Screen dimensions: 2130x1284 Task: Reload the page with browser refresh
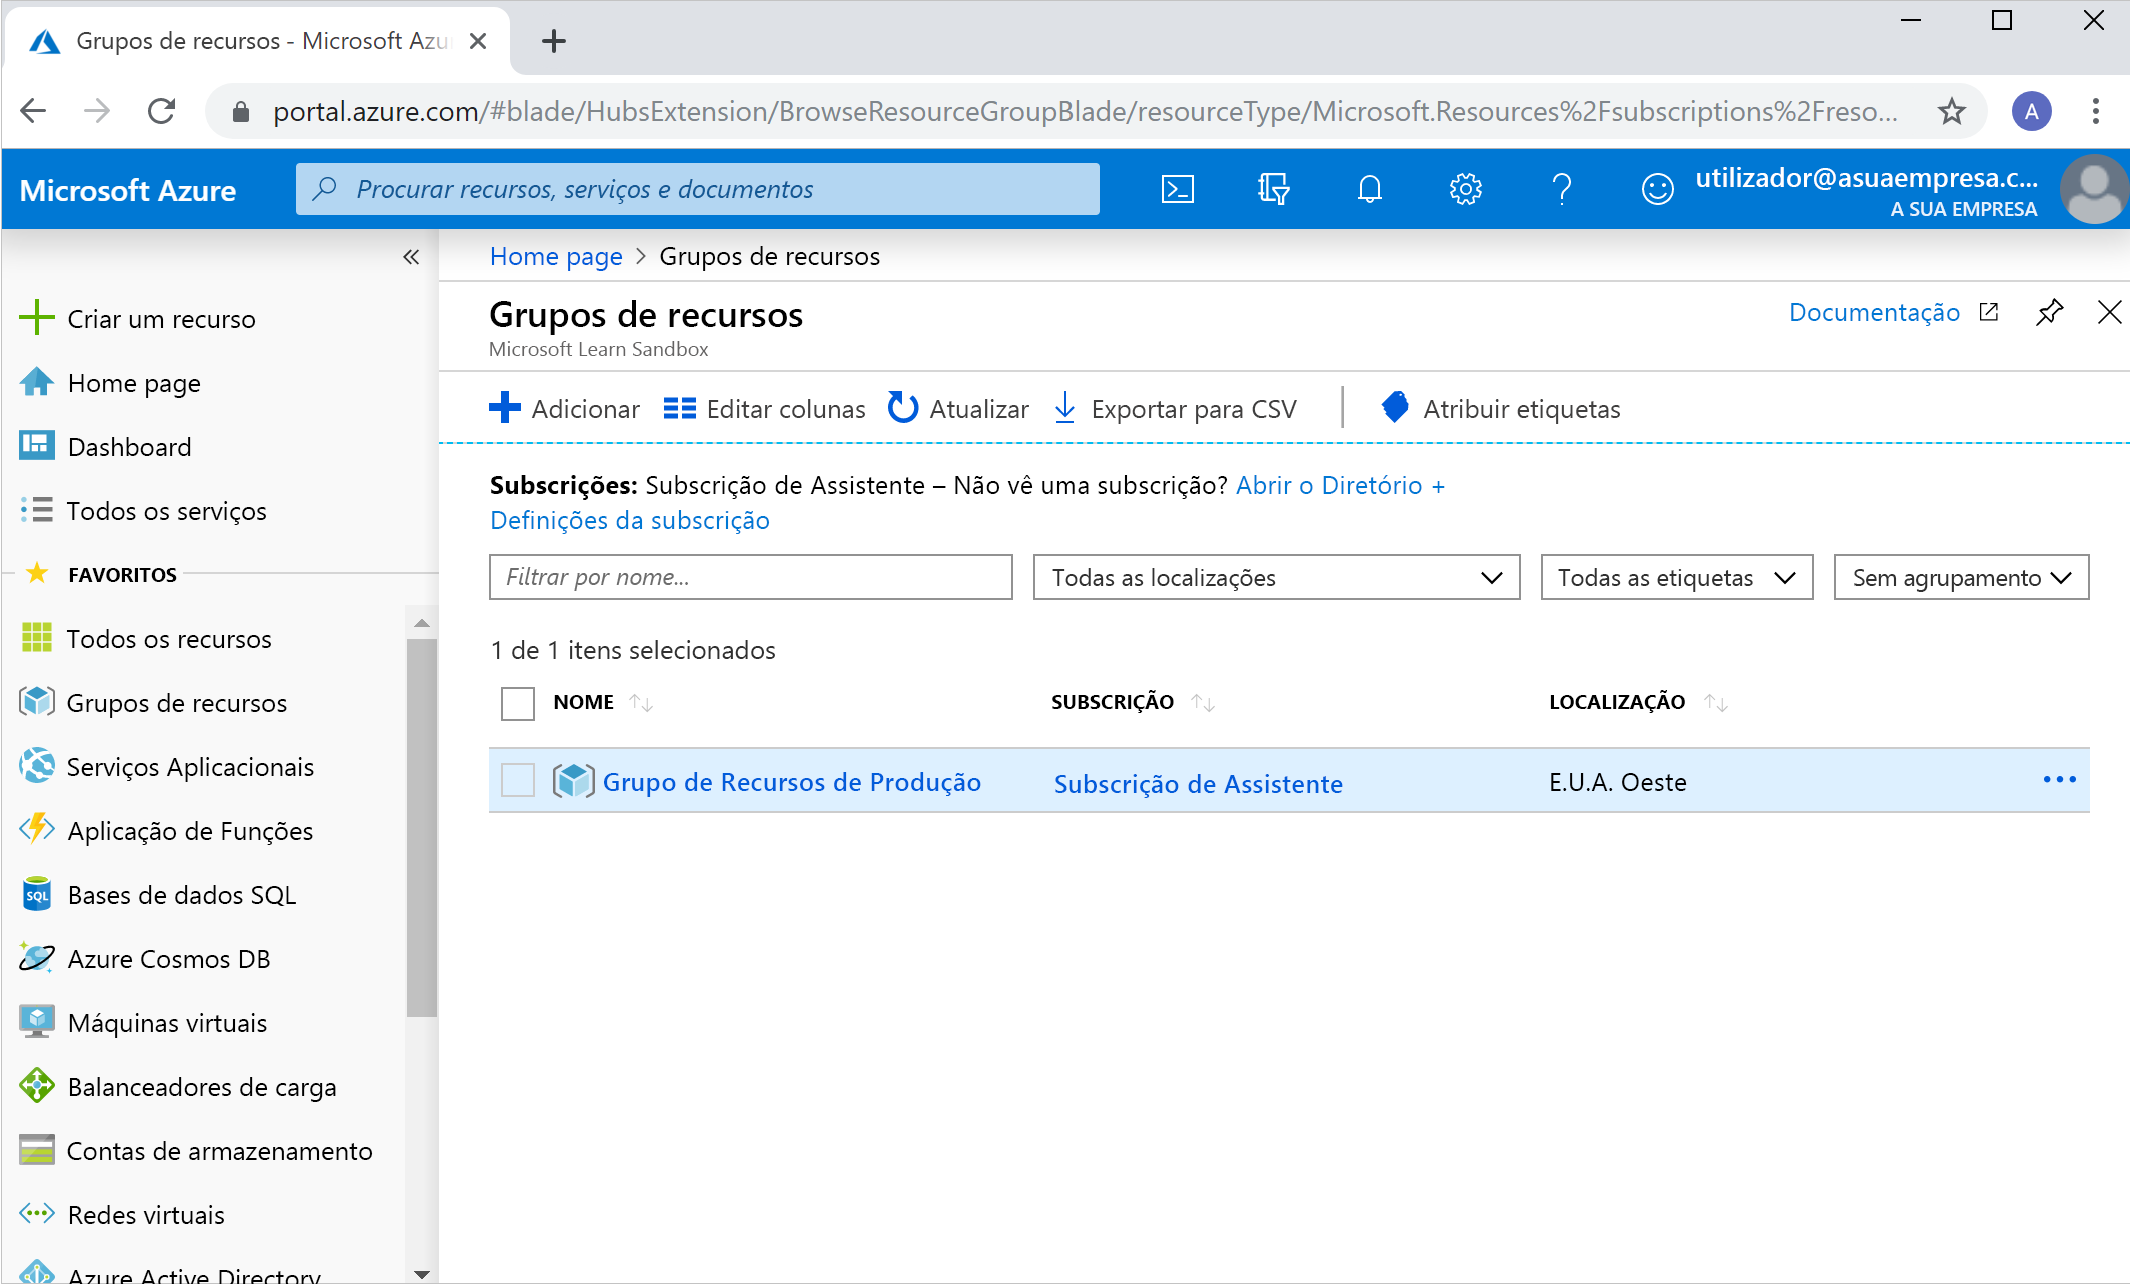click(162, 111)
